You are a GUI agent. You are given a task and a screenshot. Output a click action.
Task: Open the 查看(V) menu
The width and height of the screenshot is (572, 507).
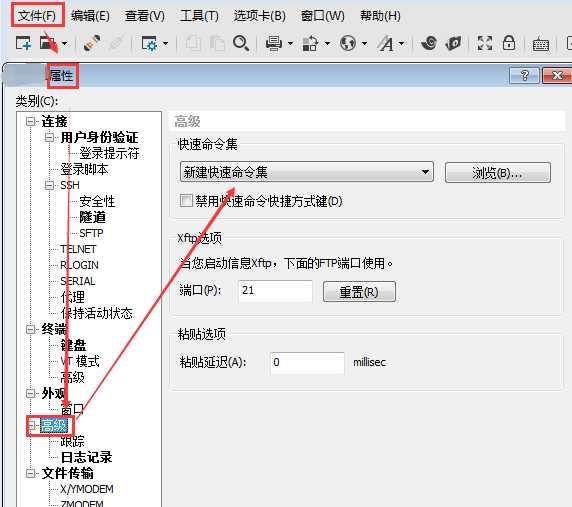[x=145, y=16]
